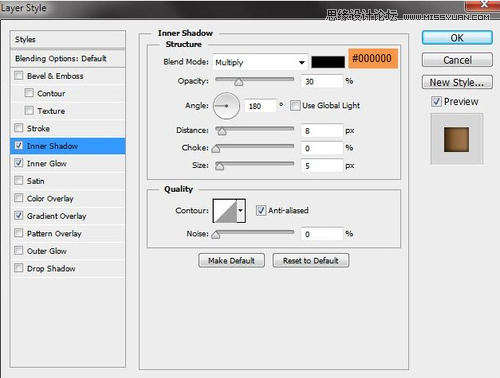Tick the Contour sub-option checkbox
This screenshot has height=378, width=500.
29,93
